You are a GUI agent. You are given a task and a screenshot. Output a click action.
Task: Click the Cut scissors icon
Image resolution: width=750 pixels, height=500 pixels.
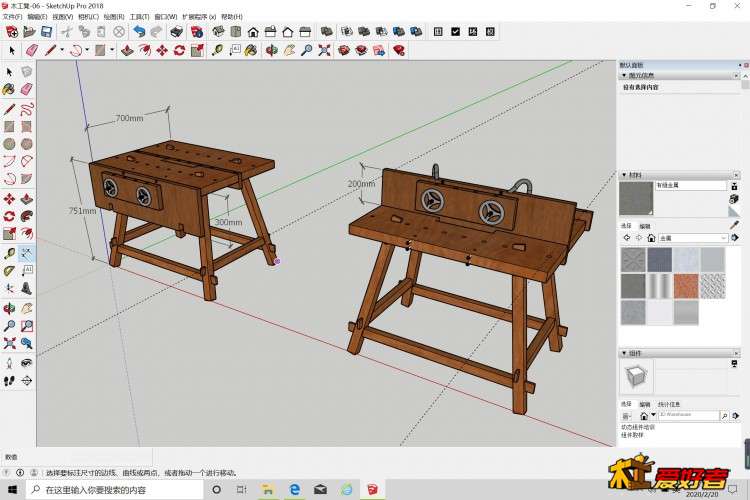pyautogui.click(x=67, y=32)
